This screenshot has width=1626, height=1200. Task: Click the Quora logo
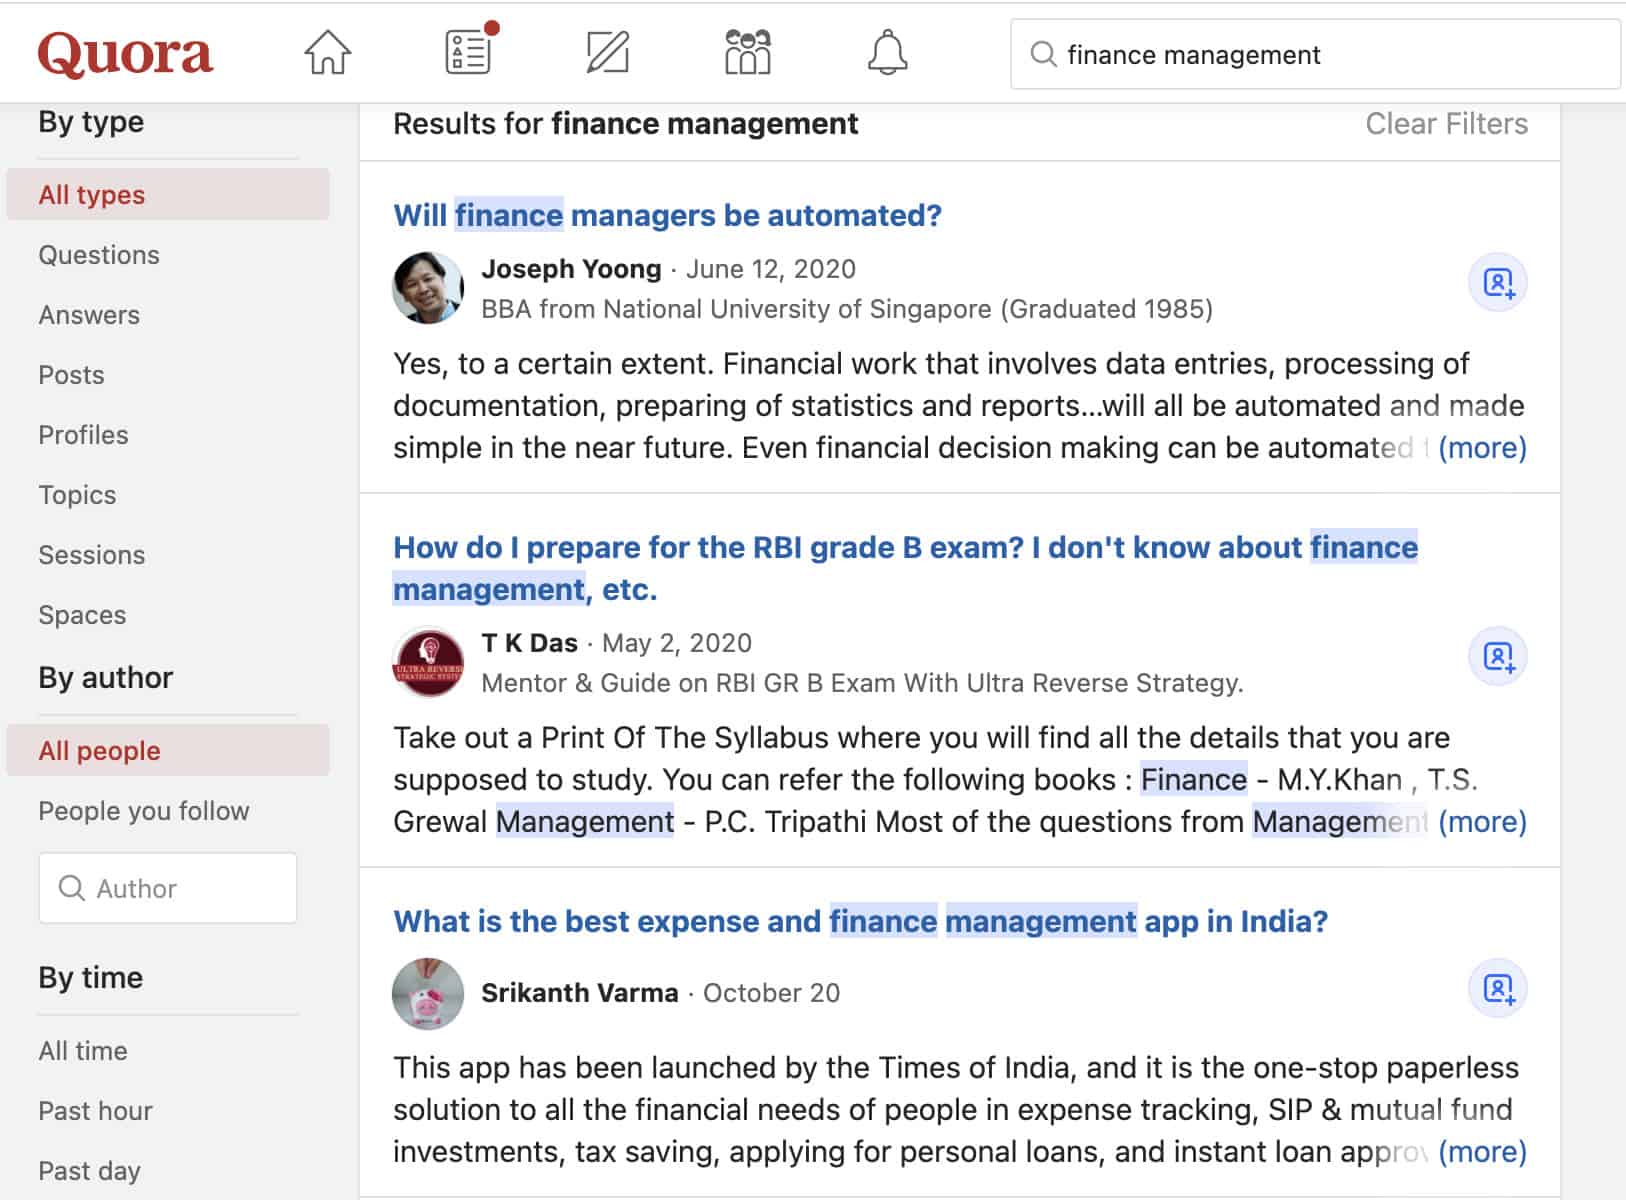[126, 54]
